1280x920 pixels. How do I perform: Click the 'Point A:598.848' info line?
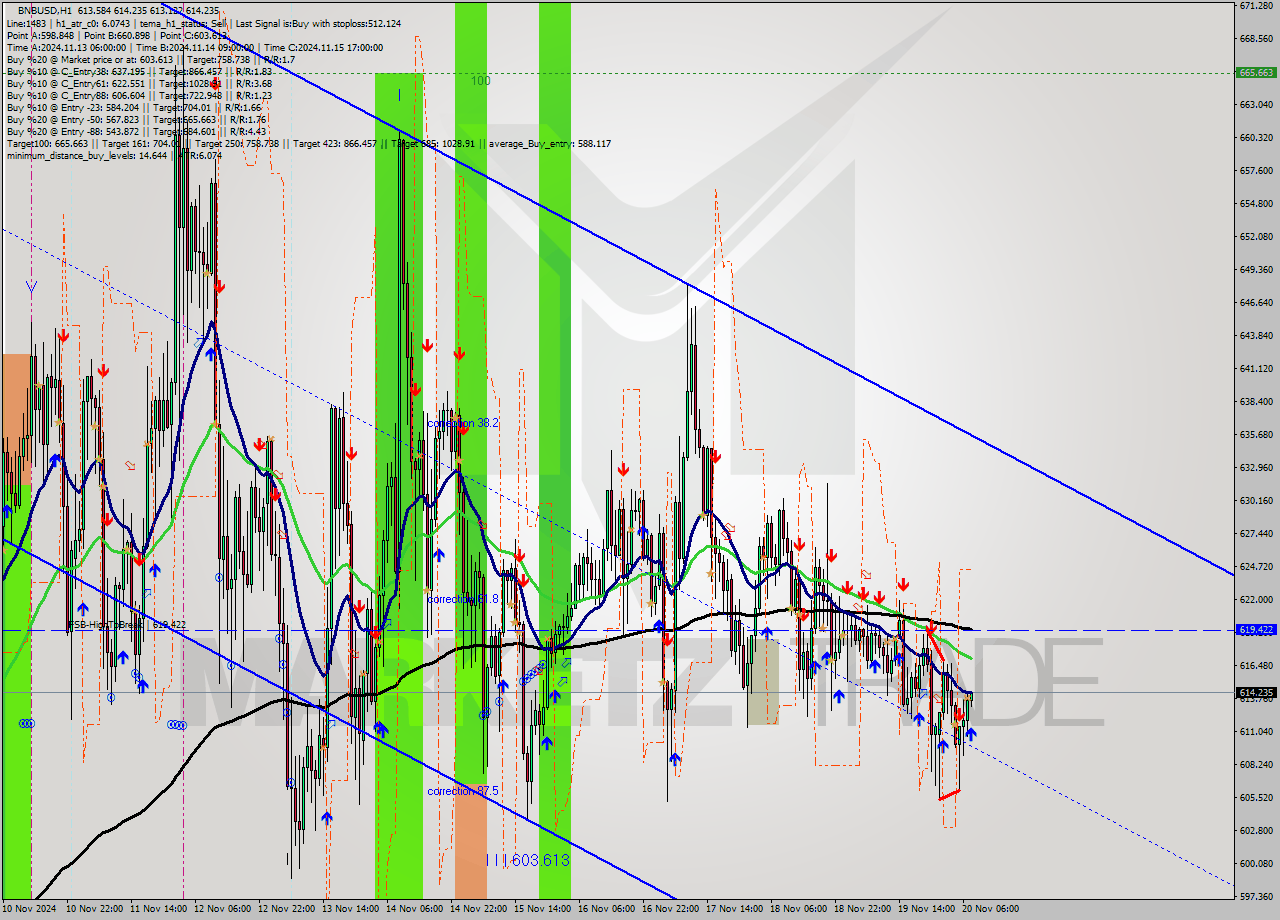click(x=117, y=35)
